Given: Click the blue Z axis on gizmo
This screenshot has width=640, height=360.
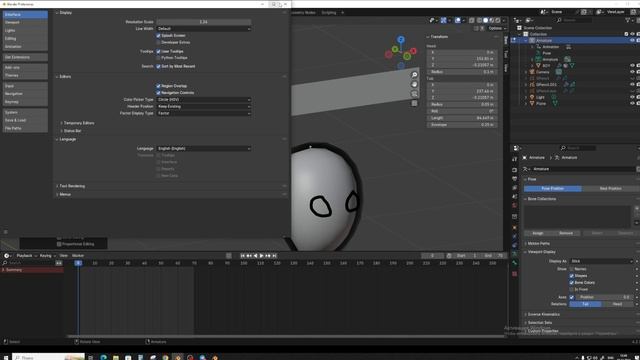Looking at the screenshot, I should click(x=401, y=39).
